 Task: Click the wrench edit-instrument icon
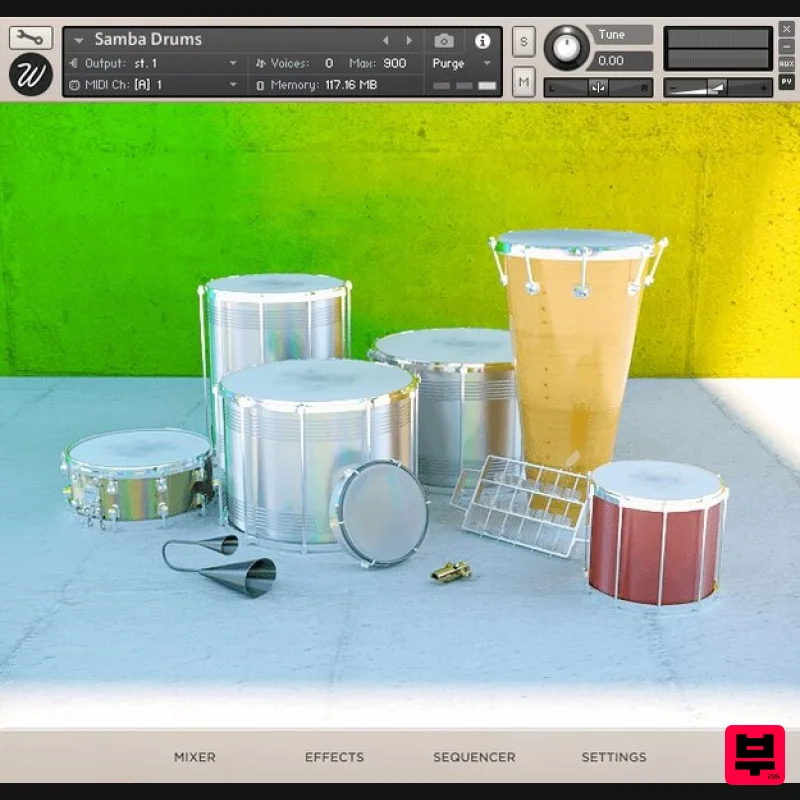pos(29,36)
